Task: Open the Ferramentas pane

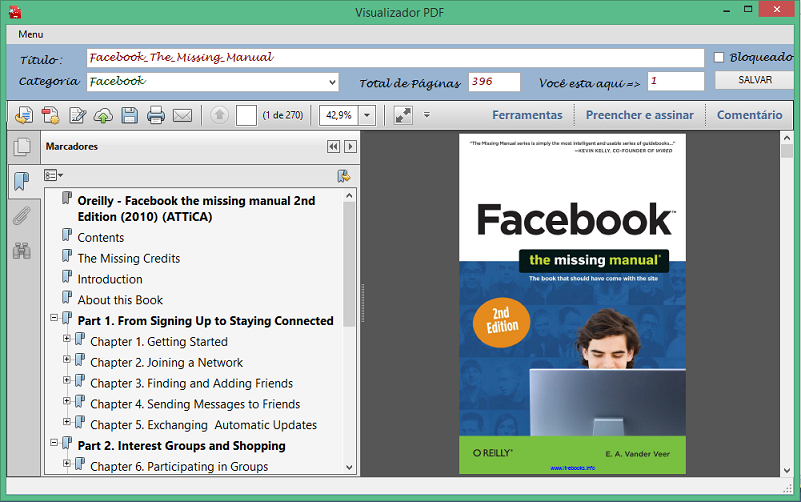Action: (527, 115)
